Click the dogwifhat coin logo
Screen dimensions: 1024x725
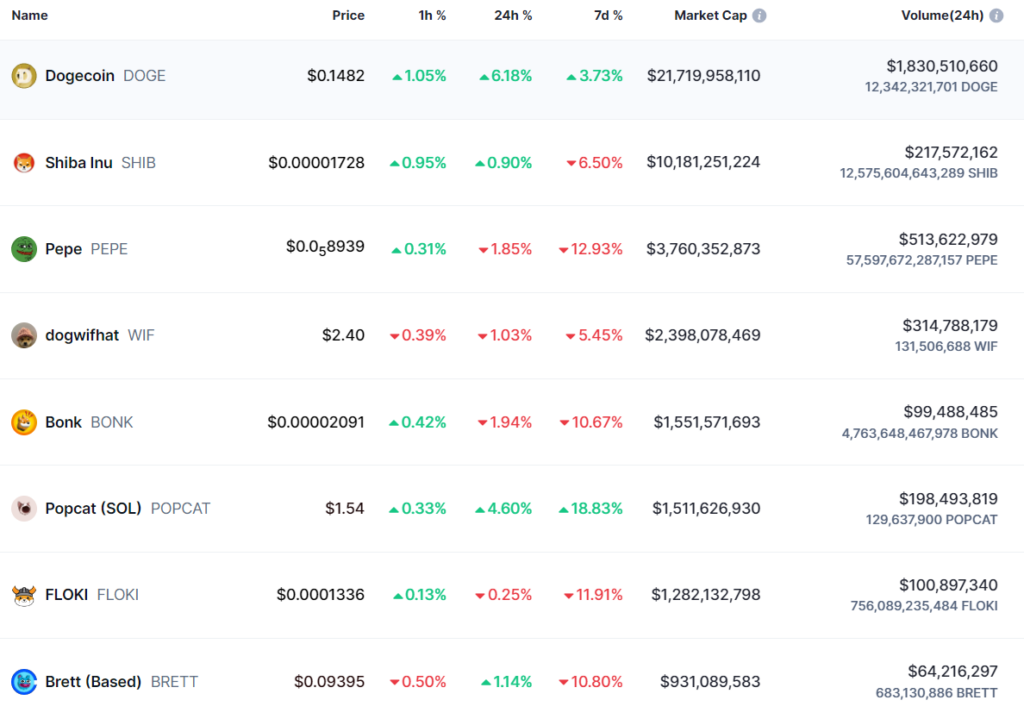click(x=24, y=335)
